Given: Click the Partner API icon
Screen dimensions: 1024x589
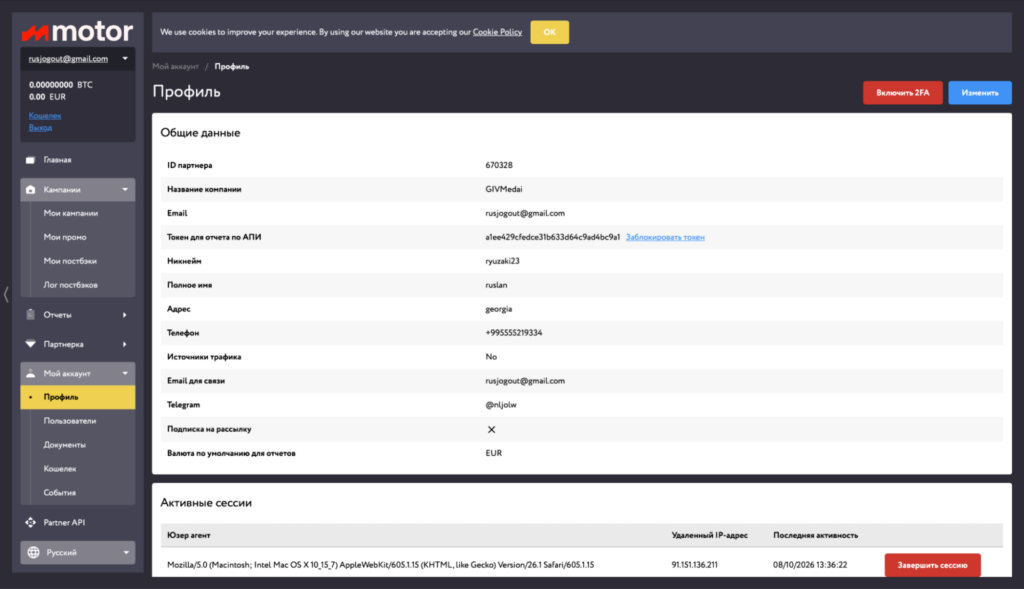Looking at the screenshot, I should (x=31, y=522).
